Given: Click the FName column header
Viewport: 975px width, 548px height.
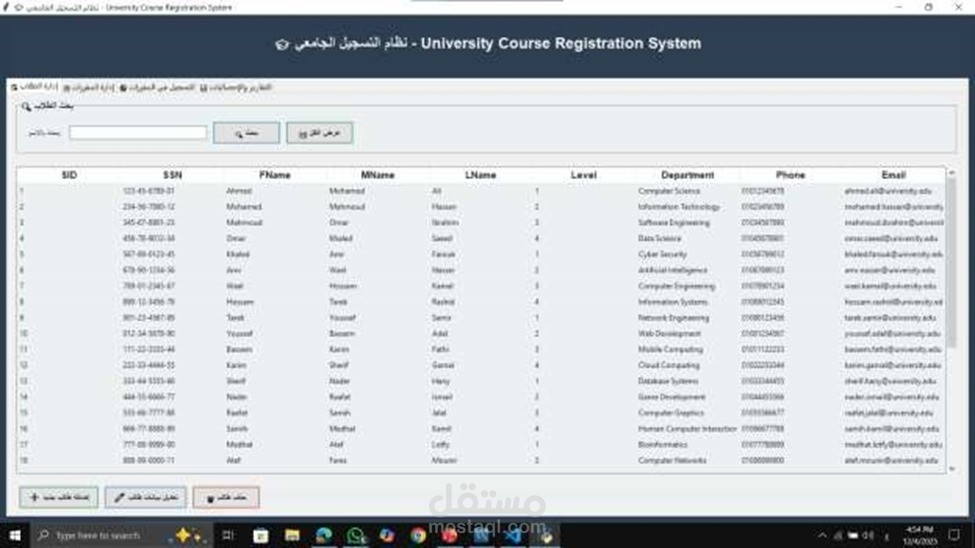Looking at the screenshot, I should (275, 175).
